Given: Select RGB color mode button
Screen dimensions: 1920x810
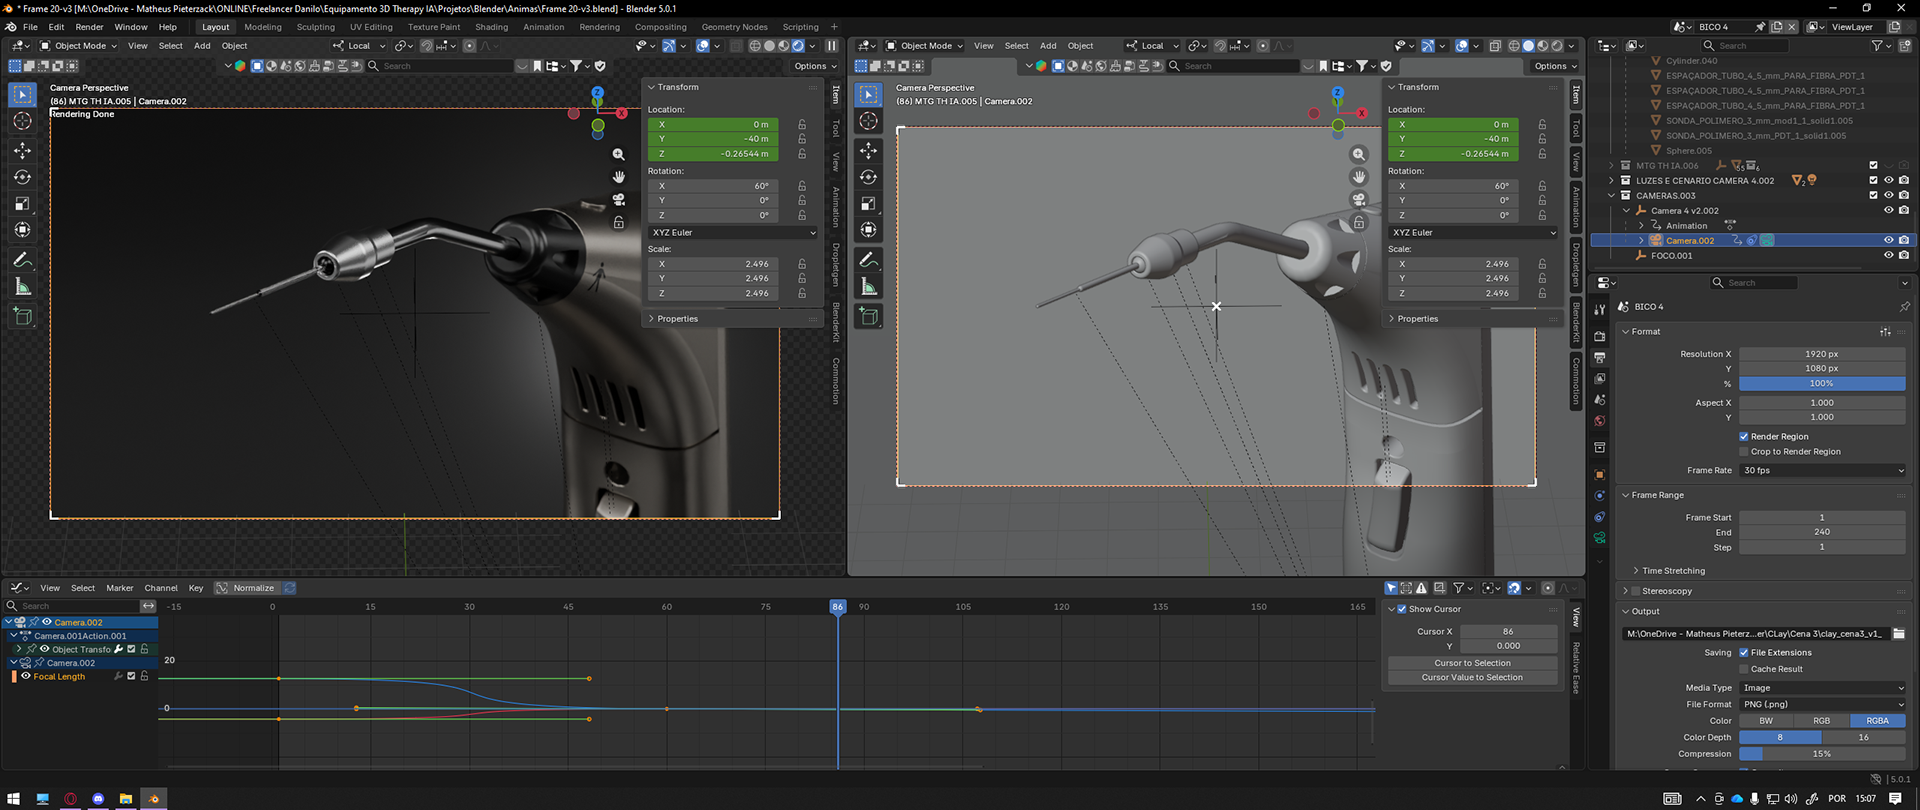Looking at the screenshot, I should coord(1821,721).
